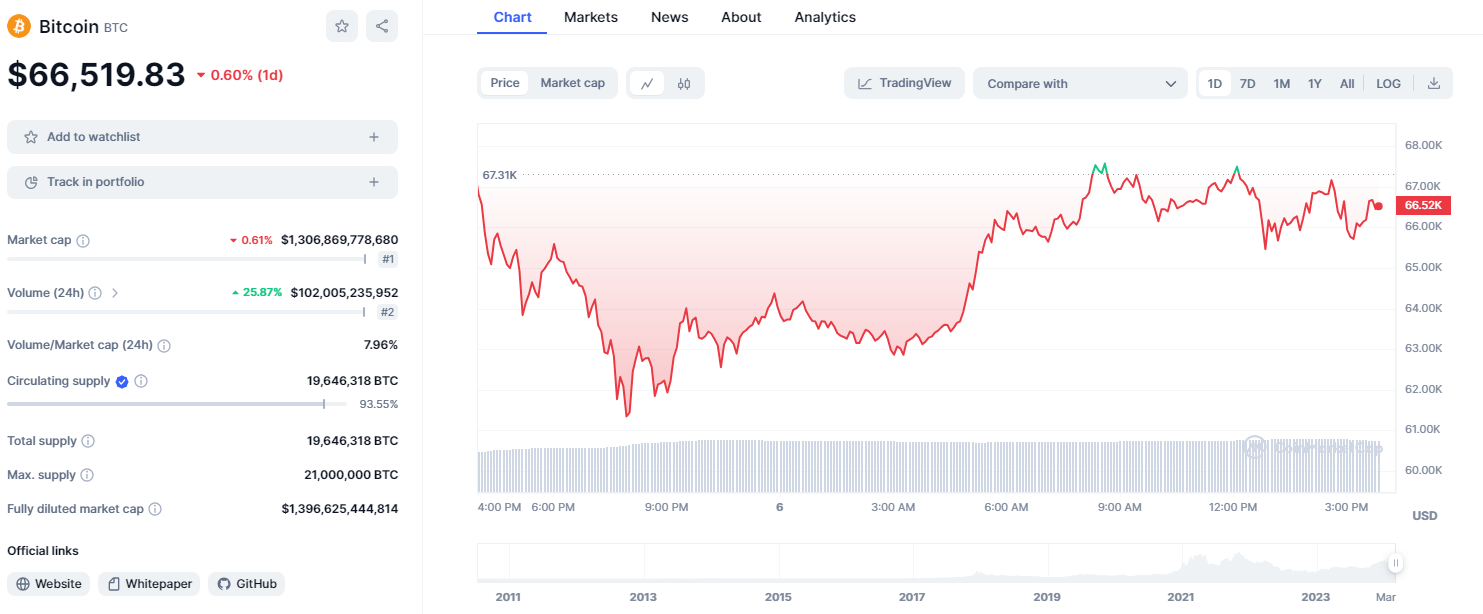Viewport: 1483px width, 614px height.
Task: Open the Compare with dropdown
Action: (1080, 84)
